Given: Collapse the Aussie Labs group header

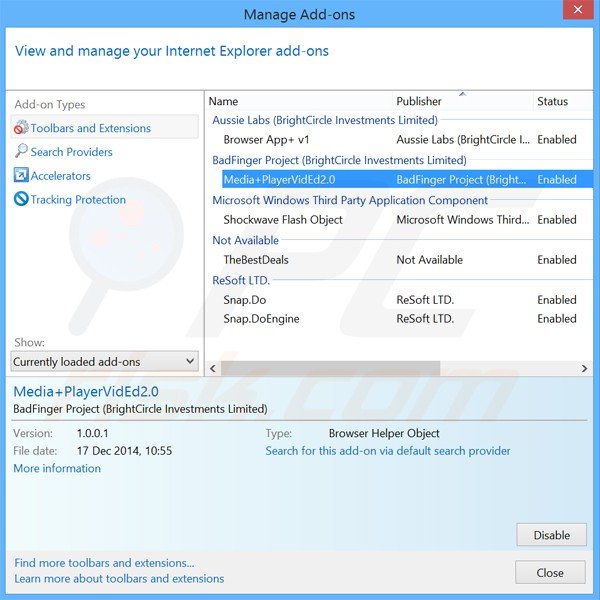Looking at the screenshot, I should [325, 120].
